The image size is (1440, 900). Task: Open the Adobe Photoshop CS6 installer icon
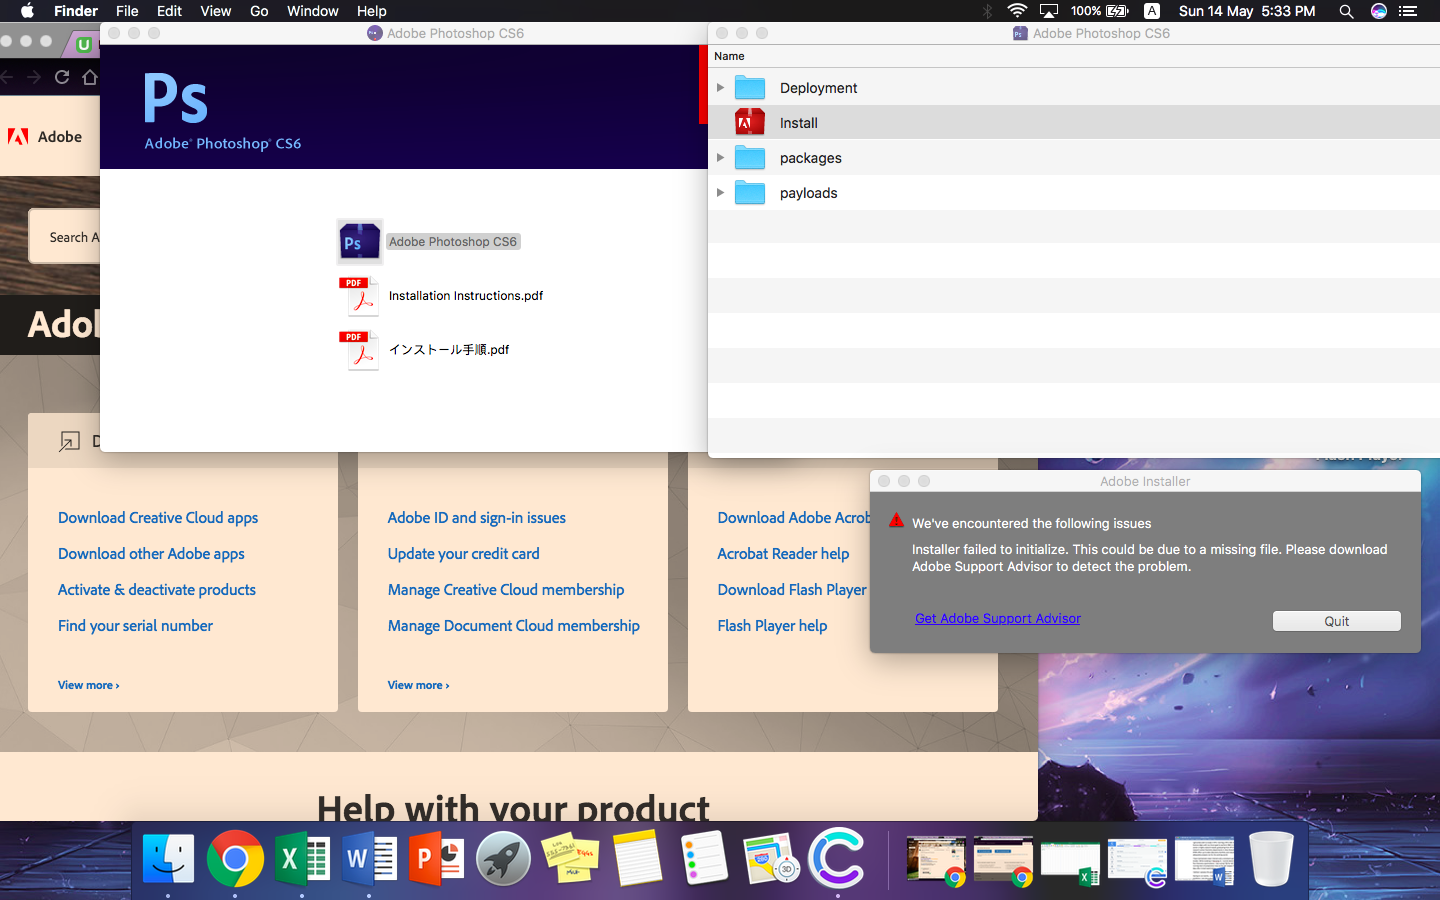click(x=359, y=242)
